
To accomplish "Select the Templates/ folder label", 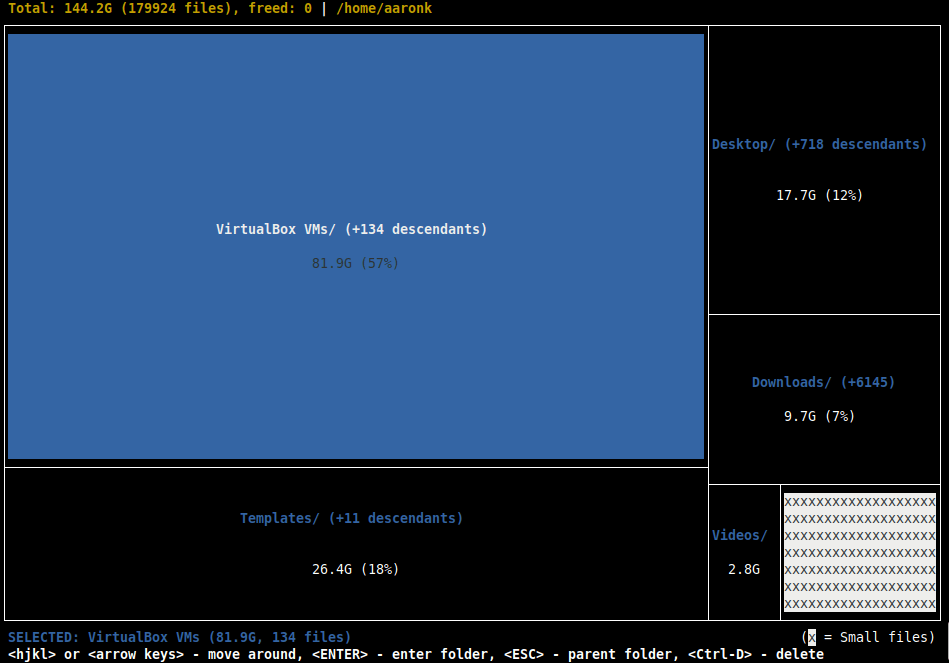I will click(351, 518).
